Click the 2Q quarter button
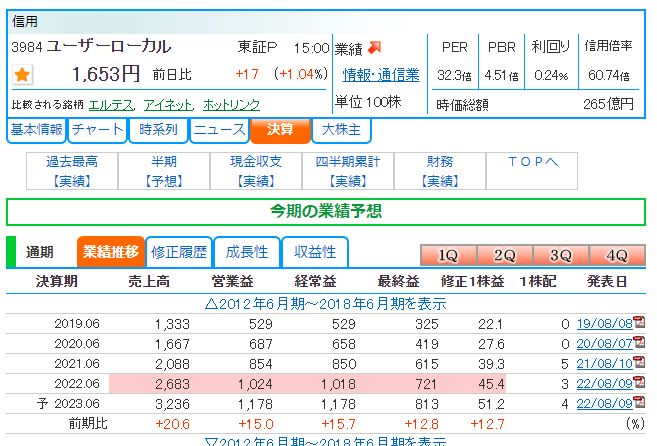Image resolution: width=657 pixels, height=446 pixels. (x=504, y=255)
